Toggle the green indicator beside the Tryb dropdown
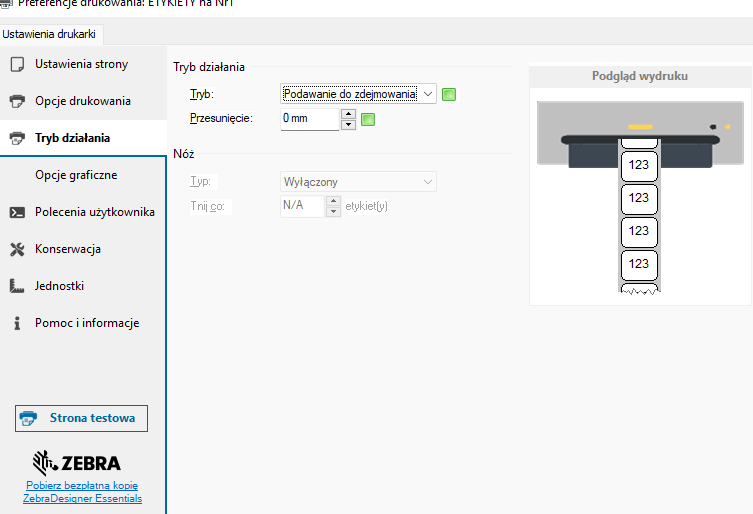 tap(449, 94)
